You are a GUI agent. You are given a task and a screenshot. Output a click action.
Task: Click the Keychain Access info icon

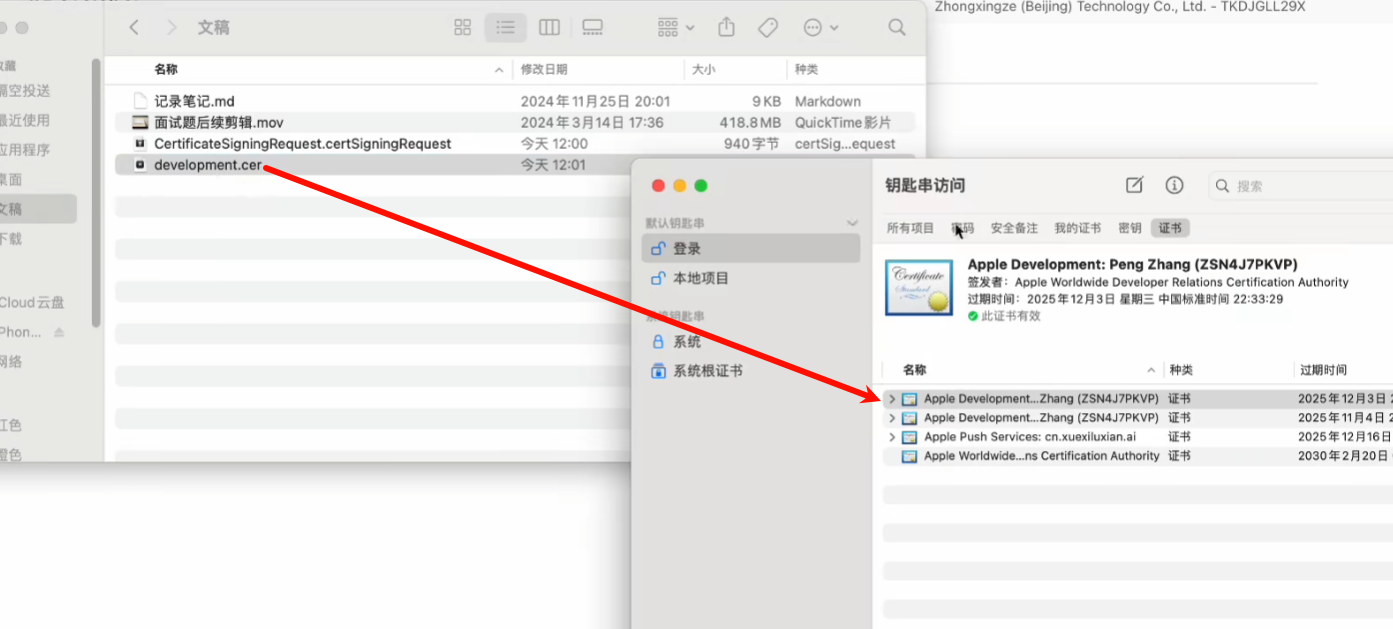(x=1175, y=185)
